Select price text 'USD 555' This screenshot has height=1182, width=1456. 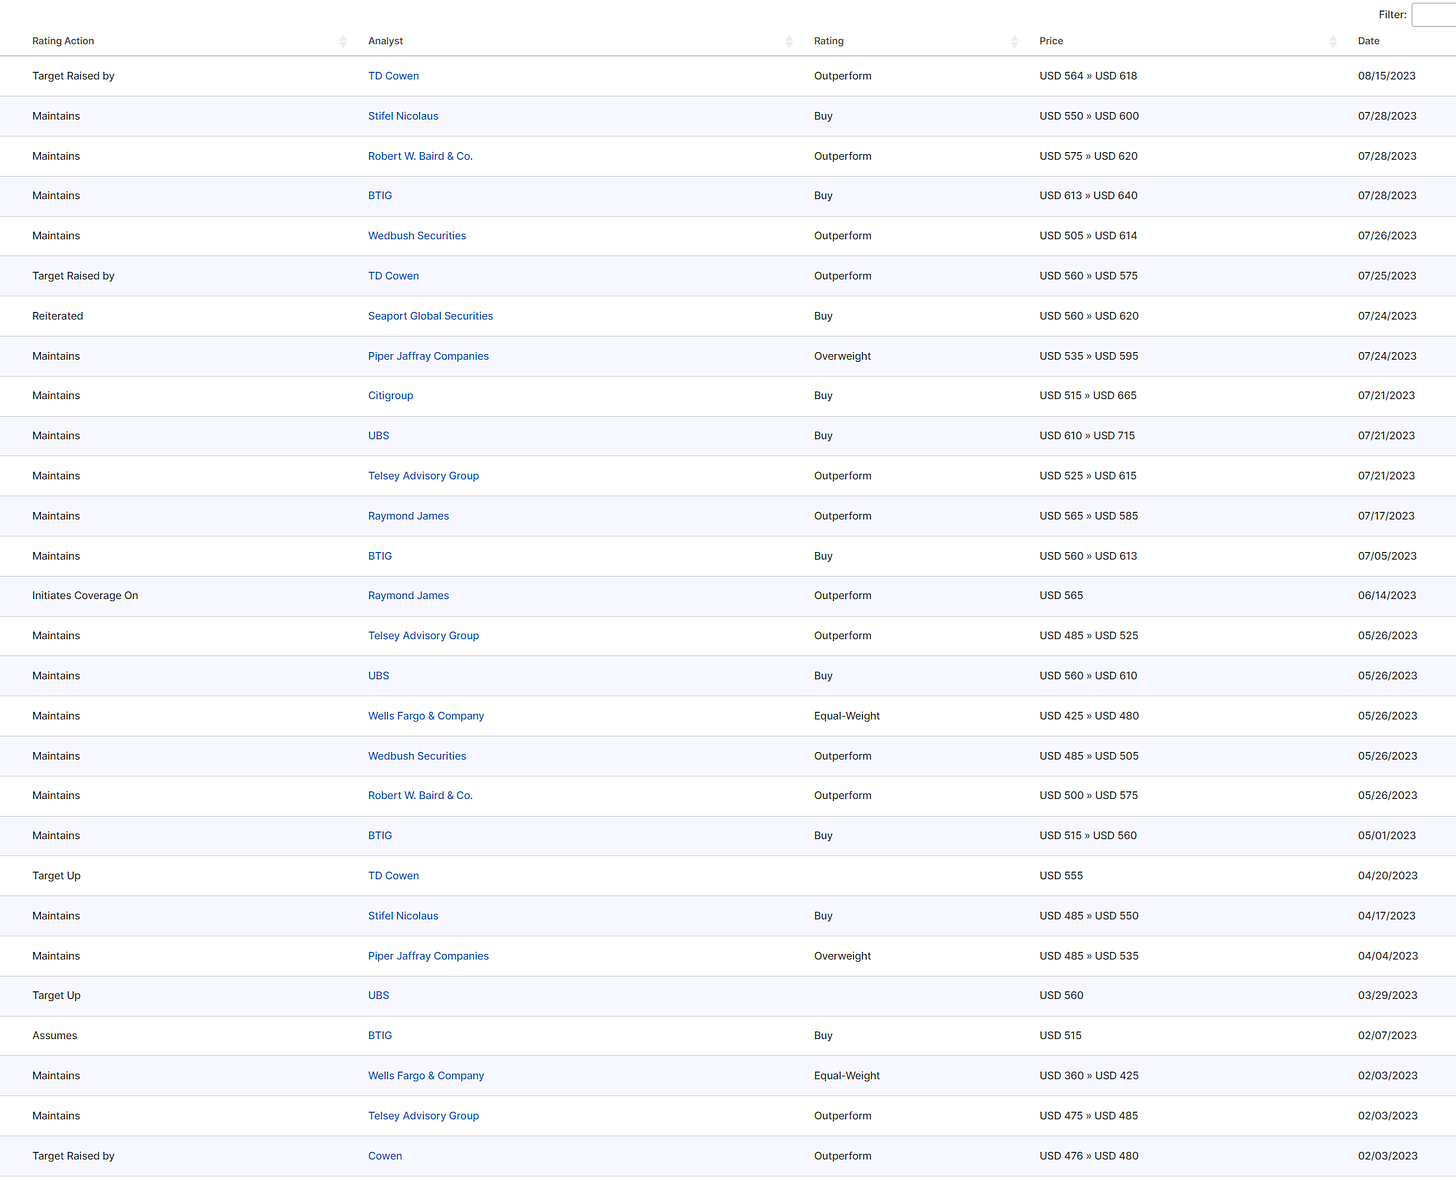(x=1061, y=876)
